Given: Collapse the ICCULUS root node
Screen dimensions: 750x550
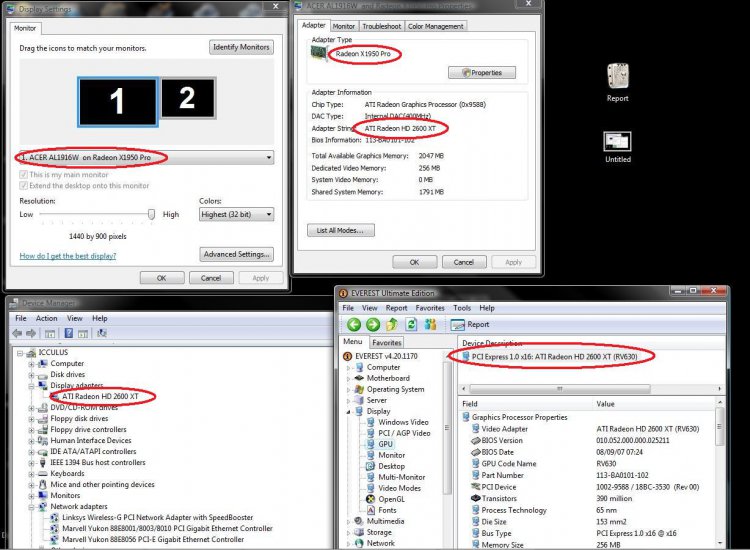Looking at the screenshot, I should coord(20,353).
